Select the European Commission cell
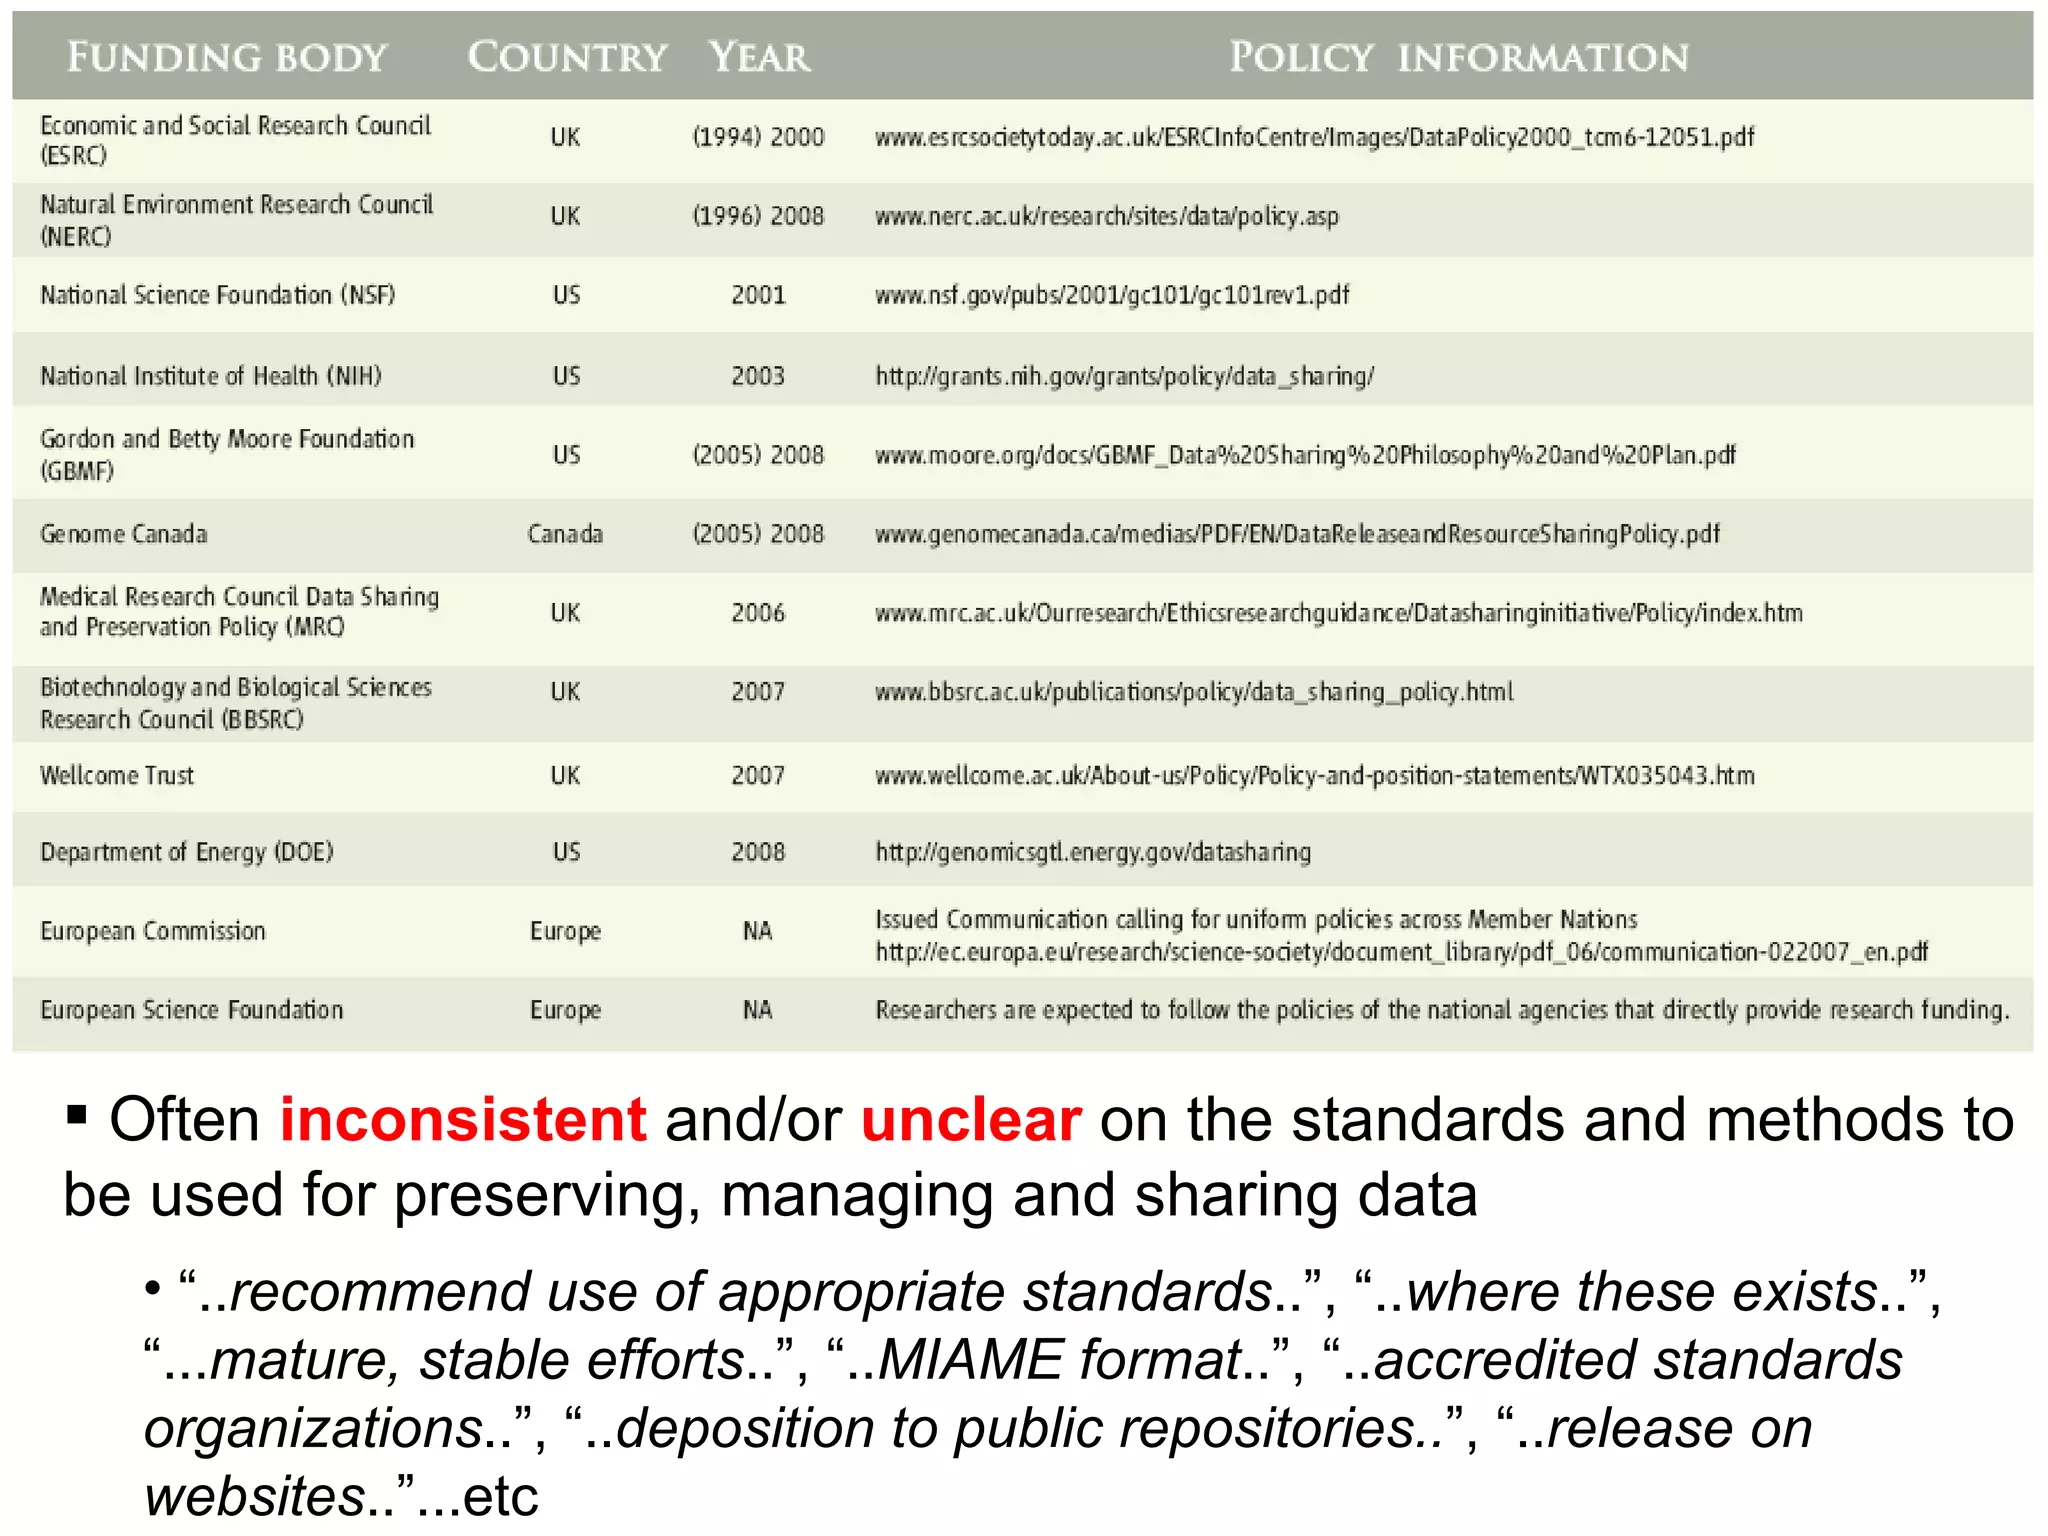Screen dimensions: 2048x1536 pyautogui.click(x=153, y=931)
